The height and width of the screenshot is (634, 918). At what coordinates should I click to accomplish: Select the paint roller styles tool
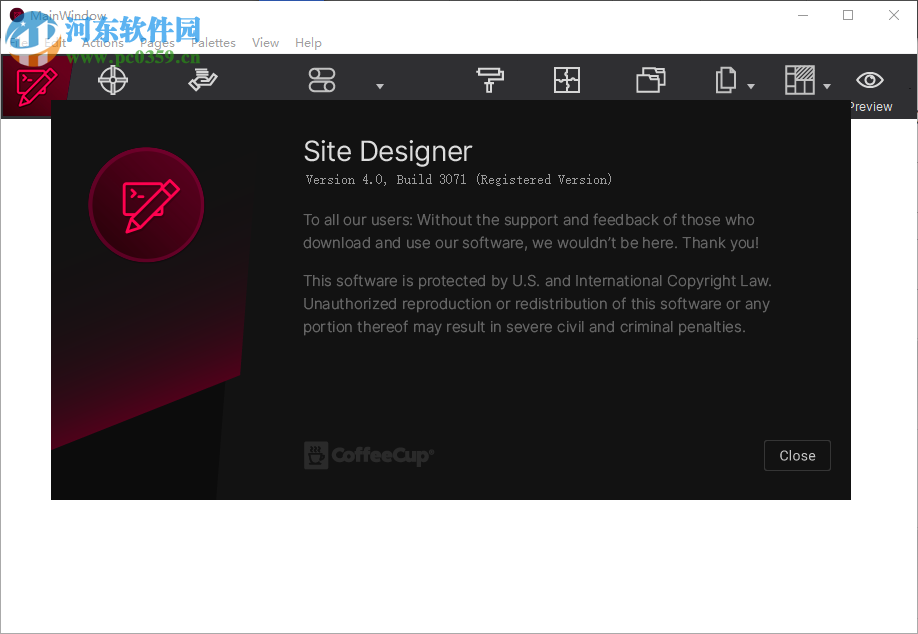pyautogui.click(x=489, y=80)
